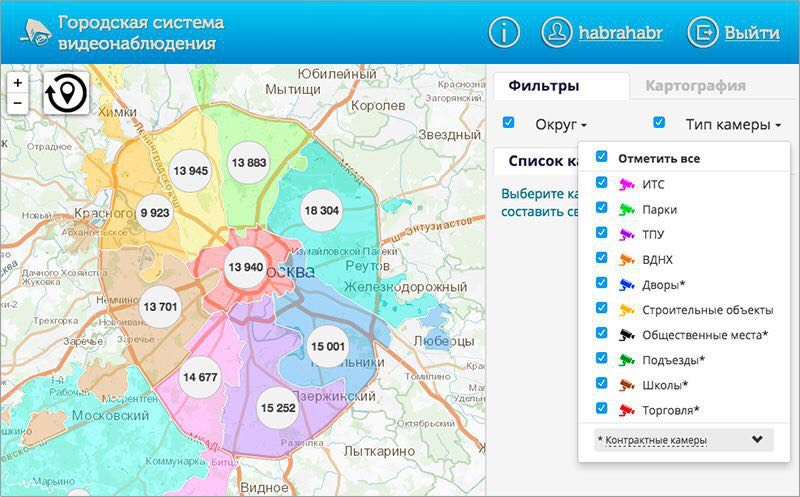Uncheck the Торговля checkbox
This screenshot has width=800, height=497.
click(602, 408)
